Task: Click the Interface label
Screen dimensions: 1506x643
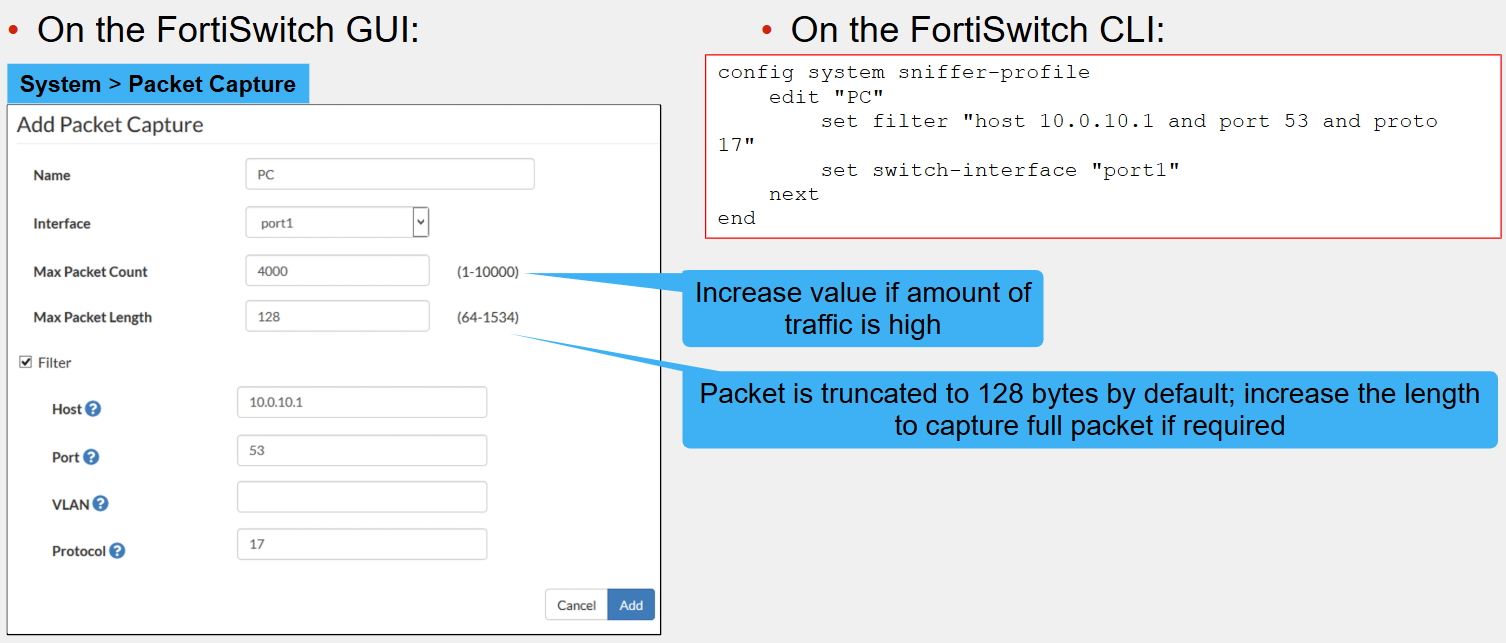Action: click(x=62, y=224)
